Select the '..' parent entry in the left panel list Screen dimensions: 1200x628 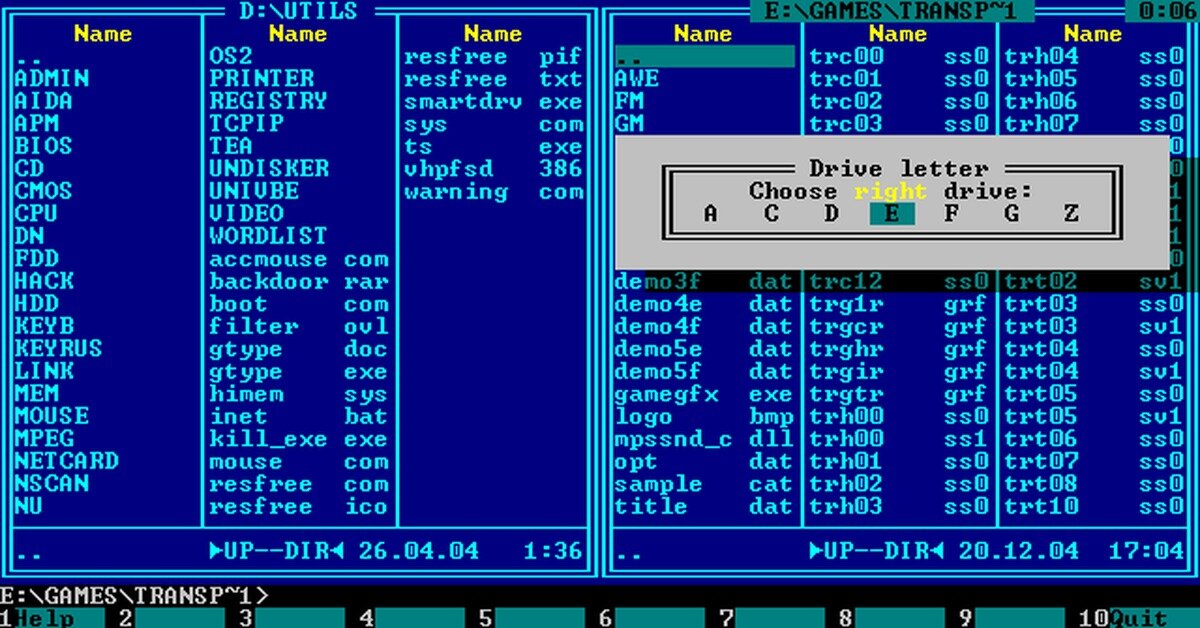tap(105, 56)
